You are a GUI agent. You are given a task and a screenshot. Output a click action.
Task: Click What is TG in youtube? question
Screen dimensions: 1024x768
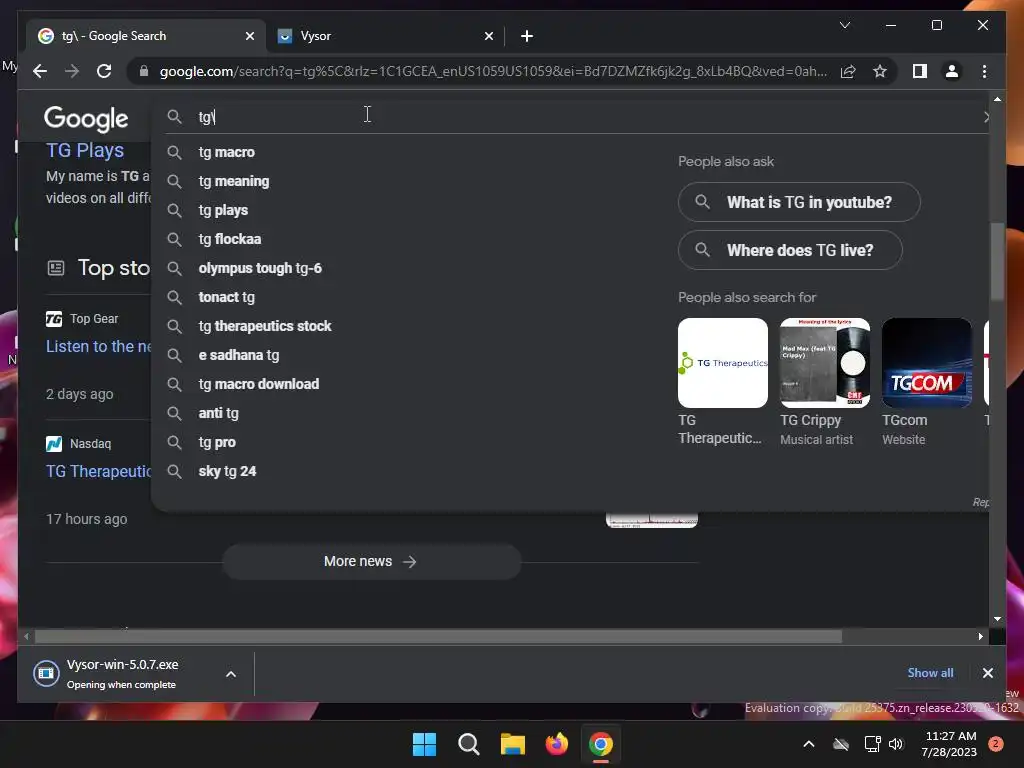click(x=799, y=202)
